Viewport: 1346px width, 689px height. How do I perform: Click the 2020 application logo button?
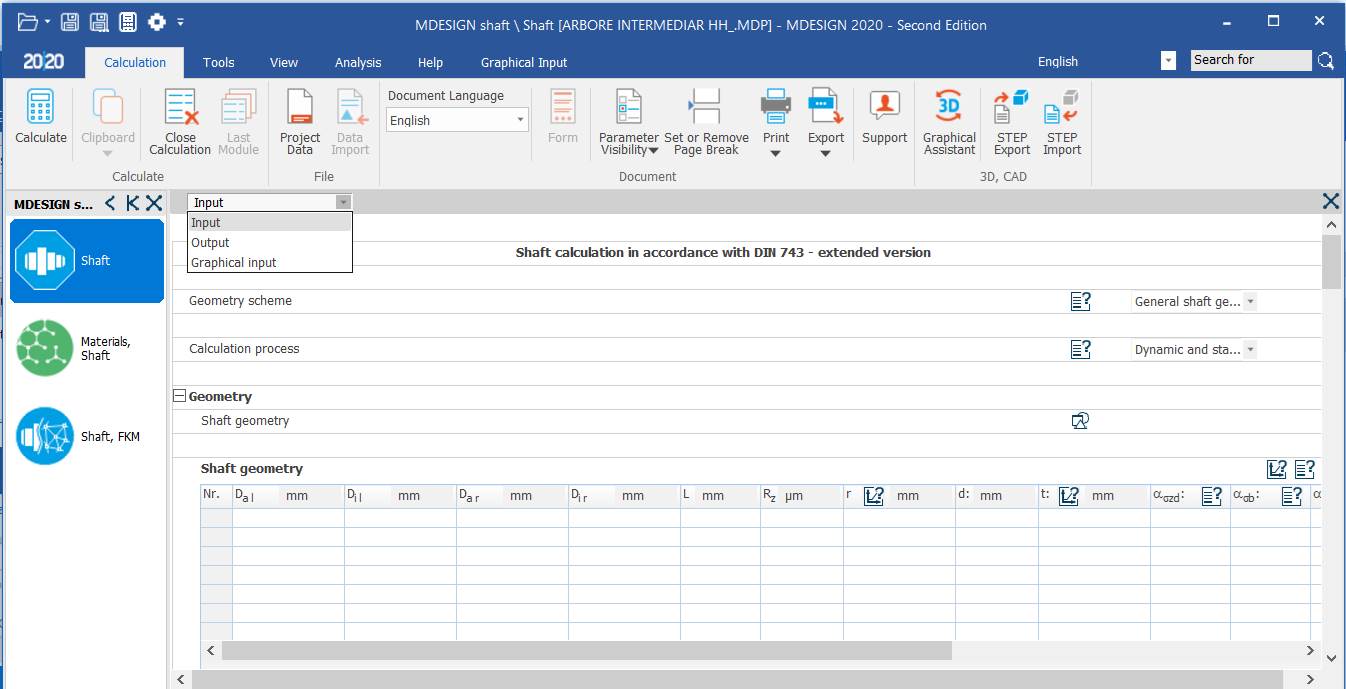coord(43,61)
